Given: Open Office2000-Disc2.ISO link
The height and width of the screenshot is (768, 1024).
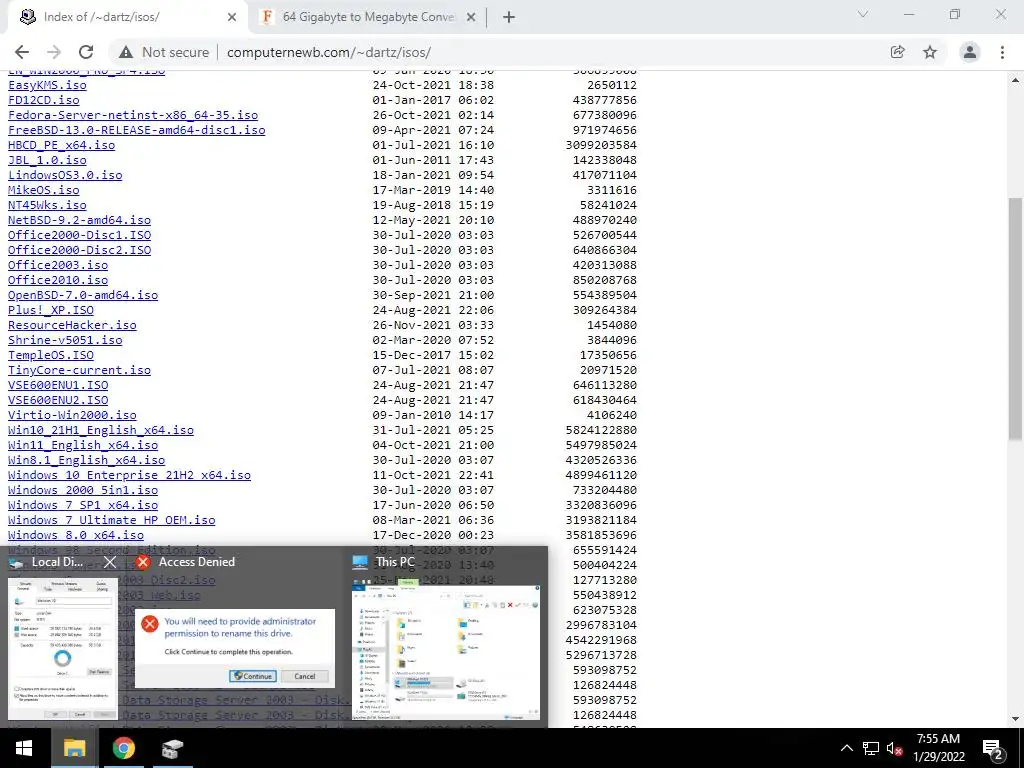Looking at the screenshot, I should (x=79, y=250).
